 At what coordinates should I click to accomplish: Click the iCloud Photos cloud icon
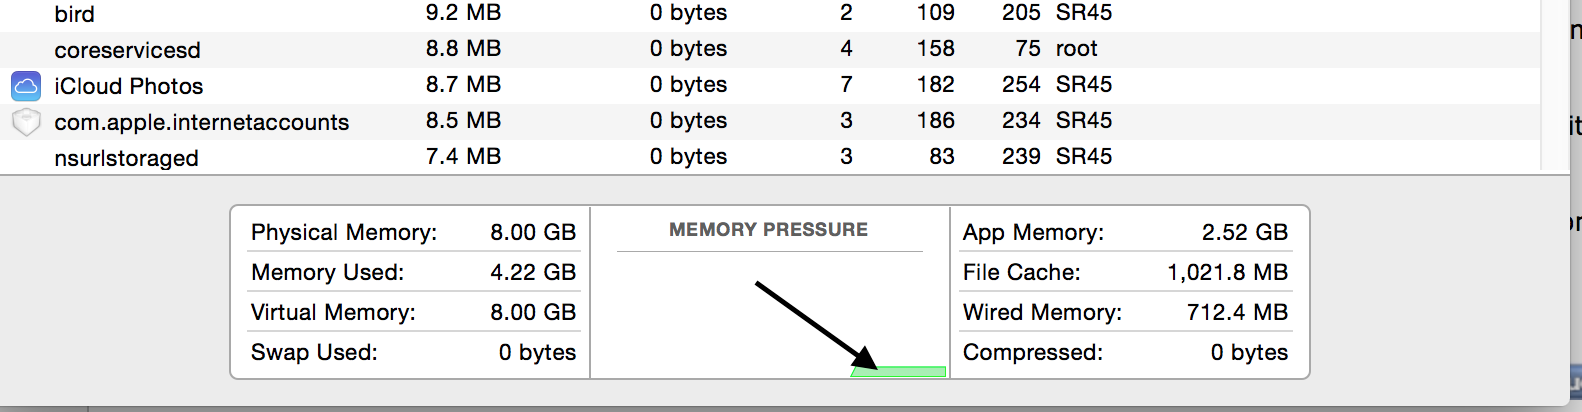point(26,86)
